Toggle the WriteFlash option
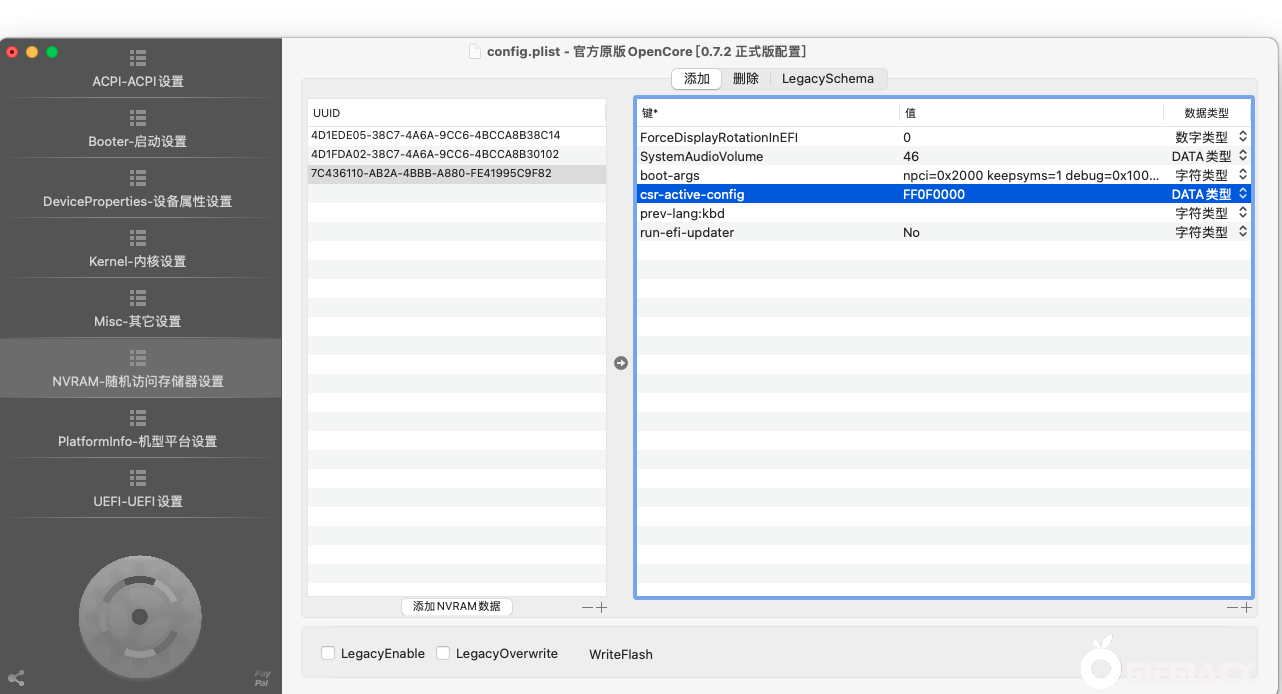 click(620, 654)
